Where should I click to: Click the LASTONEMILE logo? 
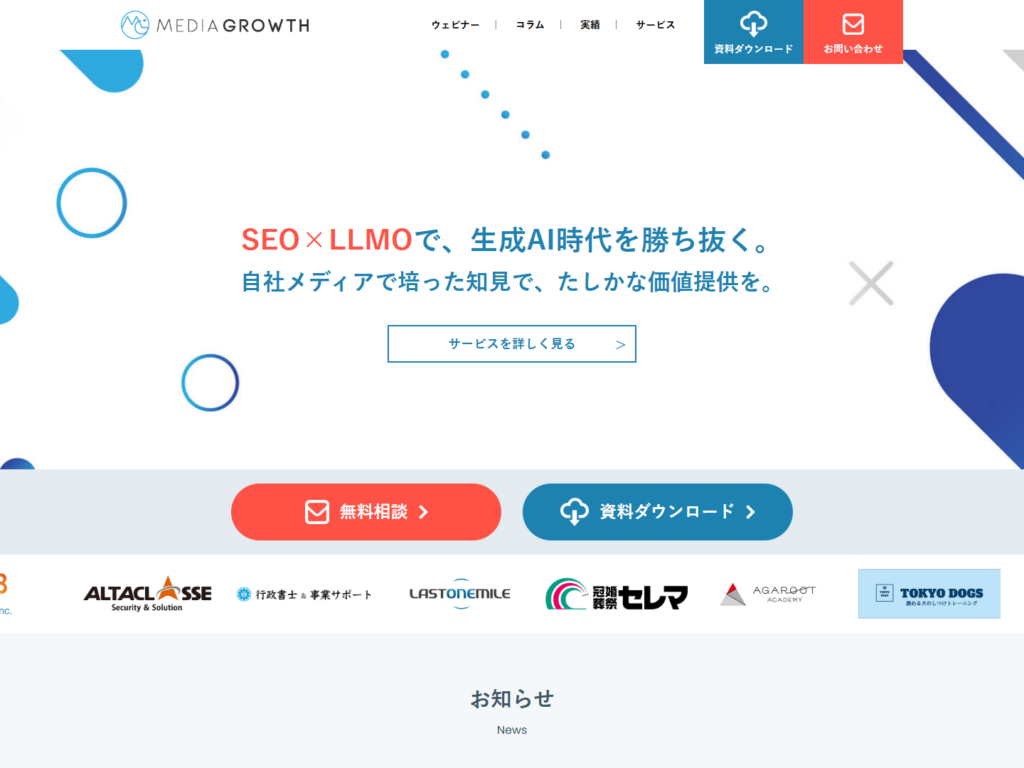point(460,594)
